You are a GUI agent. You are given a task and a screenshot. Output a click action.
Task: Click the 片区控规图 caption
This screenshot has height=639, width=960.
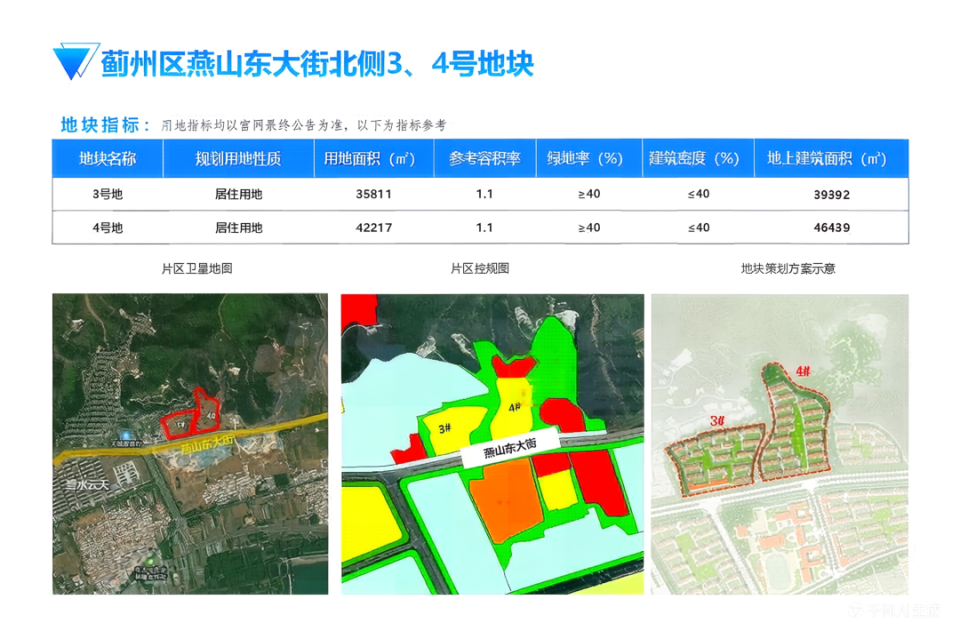coord(480,269)
